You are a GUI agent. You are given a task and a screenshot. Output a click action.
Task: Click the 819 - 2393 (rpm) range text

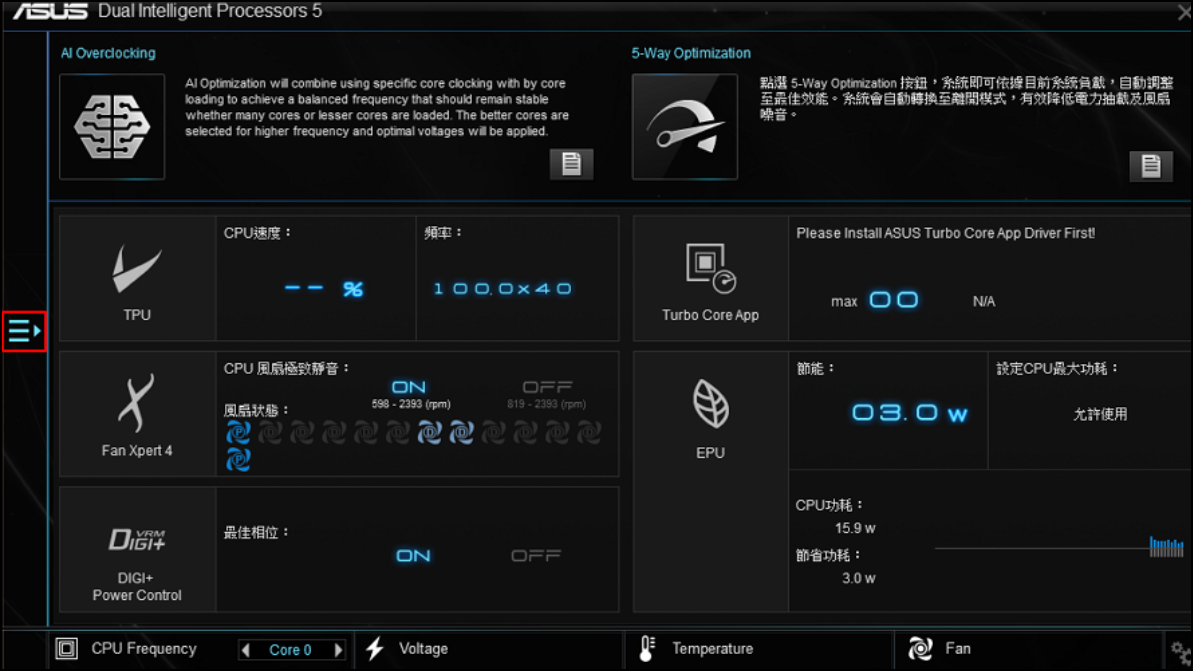pyautogui.click(x=546, y=404)
